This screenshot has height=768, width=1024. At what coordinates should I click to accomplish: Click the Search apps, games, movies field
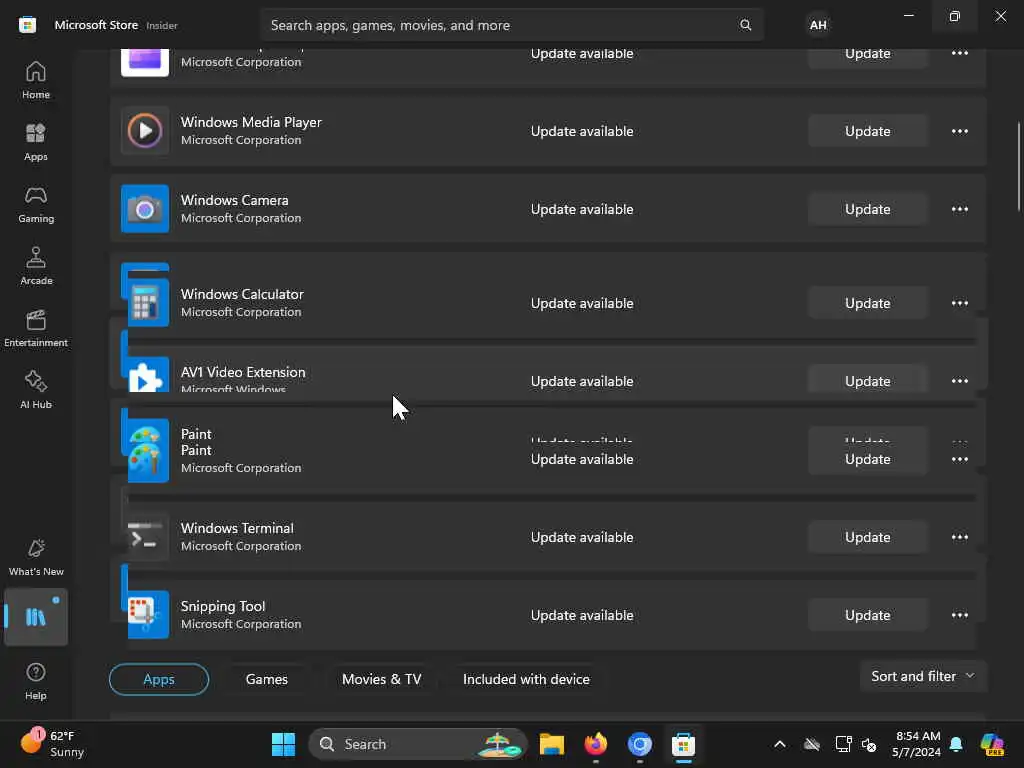pos(511,25)
